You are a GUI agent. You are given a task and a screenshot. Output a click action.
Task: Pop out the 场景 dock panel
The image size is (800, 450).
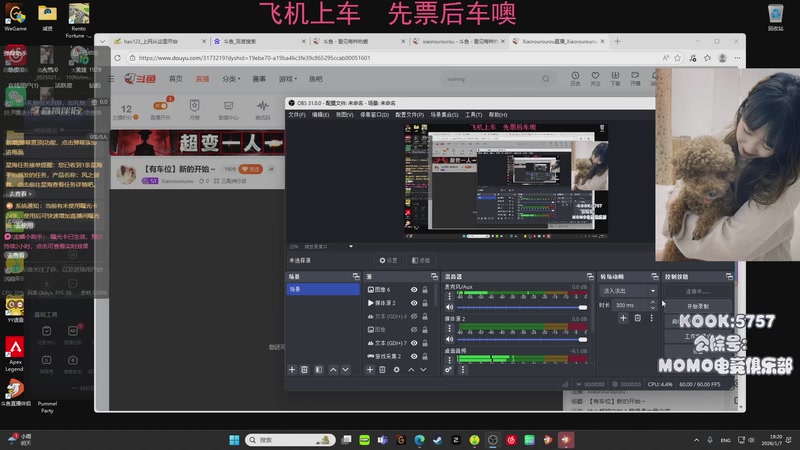coord(356,276)
